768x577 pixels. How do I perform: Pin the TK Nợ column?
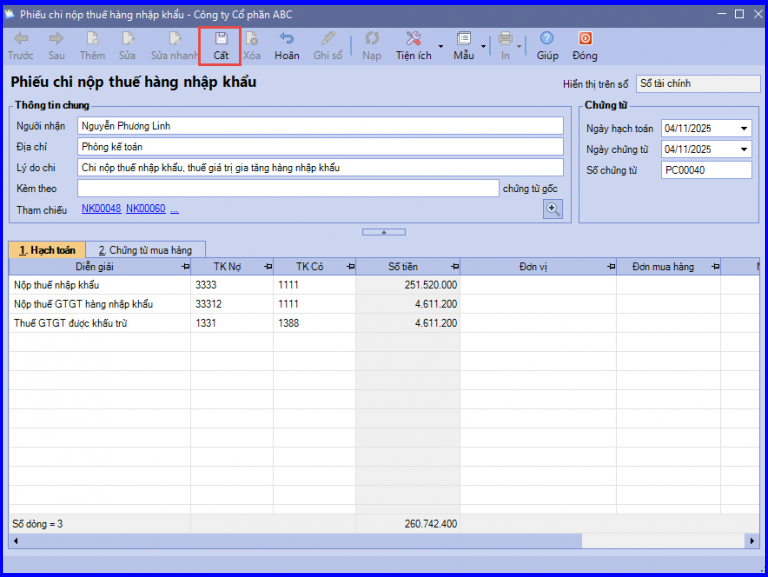coord(268,267)
